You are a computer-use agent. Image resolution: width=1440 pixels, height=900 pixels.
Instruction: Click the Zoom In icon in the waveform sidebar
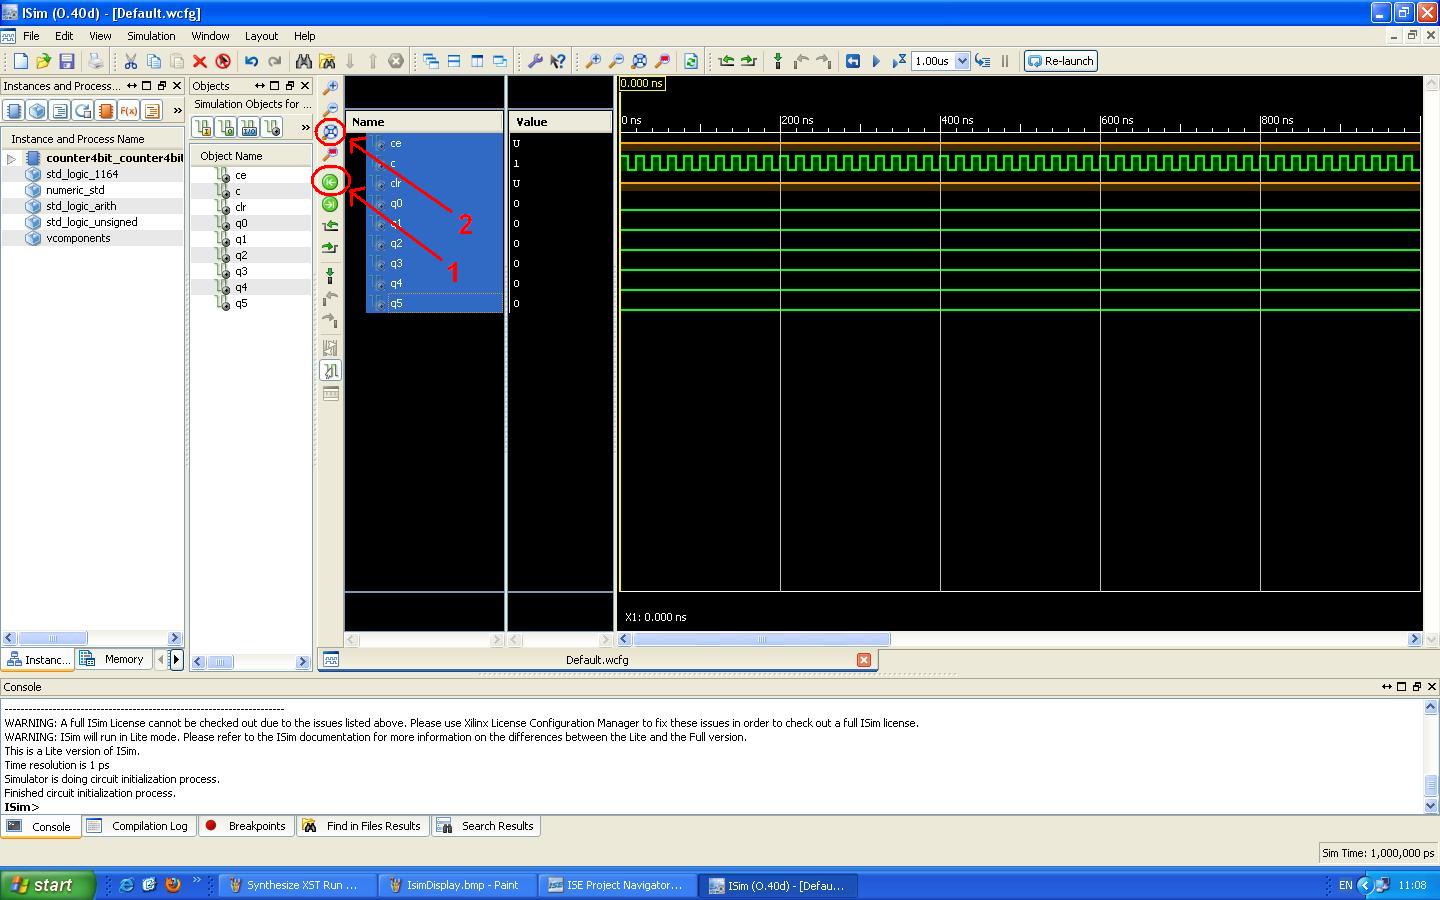[x=330, y=87]
